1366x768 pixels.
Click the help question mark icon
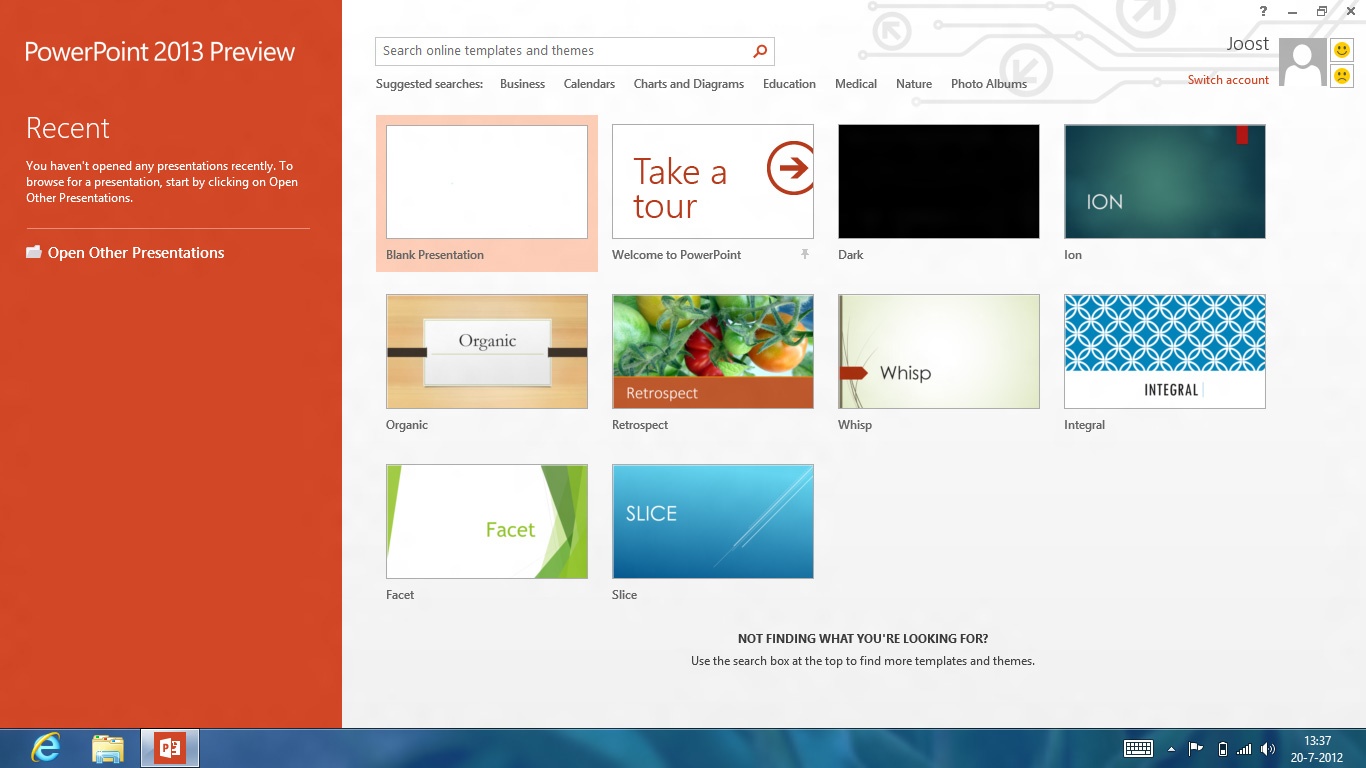tap(1264, 11)
